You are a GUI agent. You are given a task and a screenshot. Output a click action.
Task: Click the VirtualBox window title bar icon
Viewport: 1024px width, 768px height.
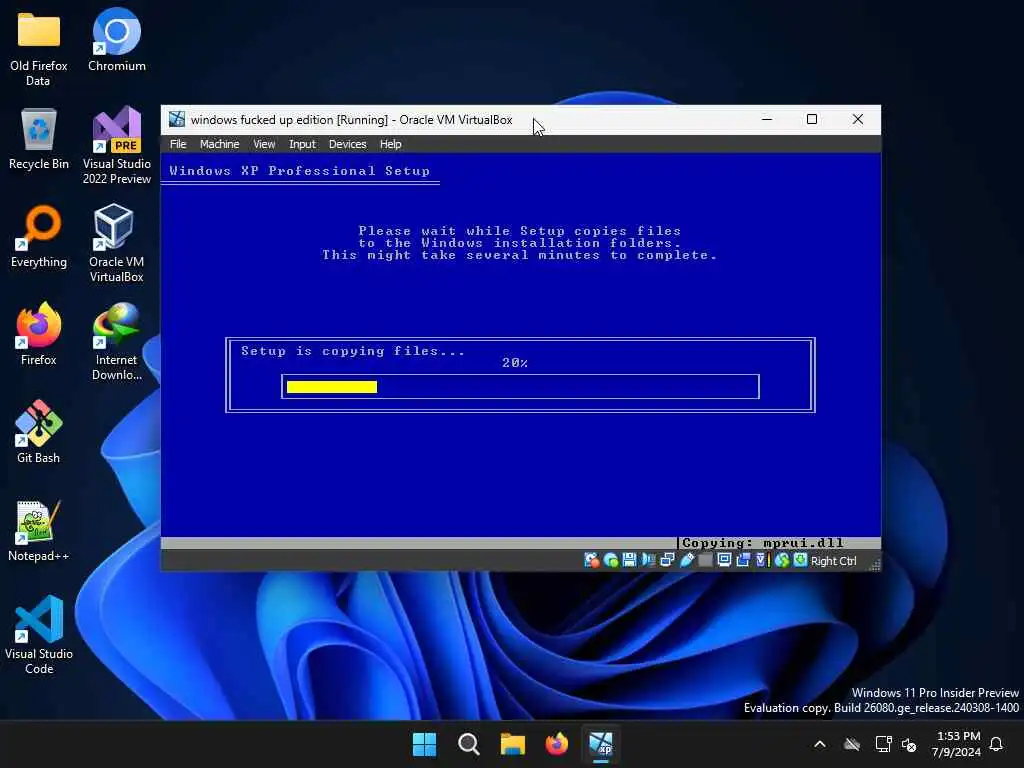(176, 120)
